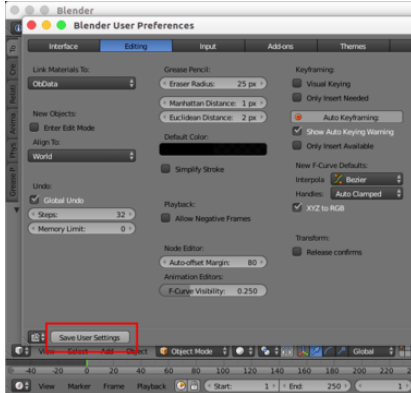The width and height of the screenshot is (411, 393).
Task: Click the render-only icon next to pivot
Action: (x=286, y=351)
